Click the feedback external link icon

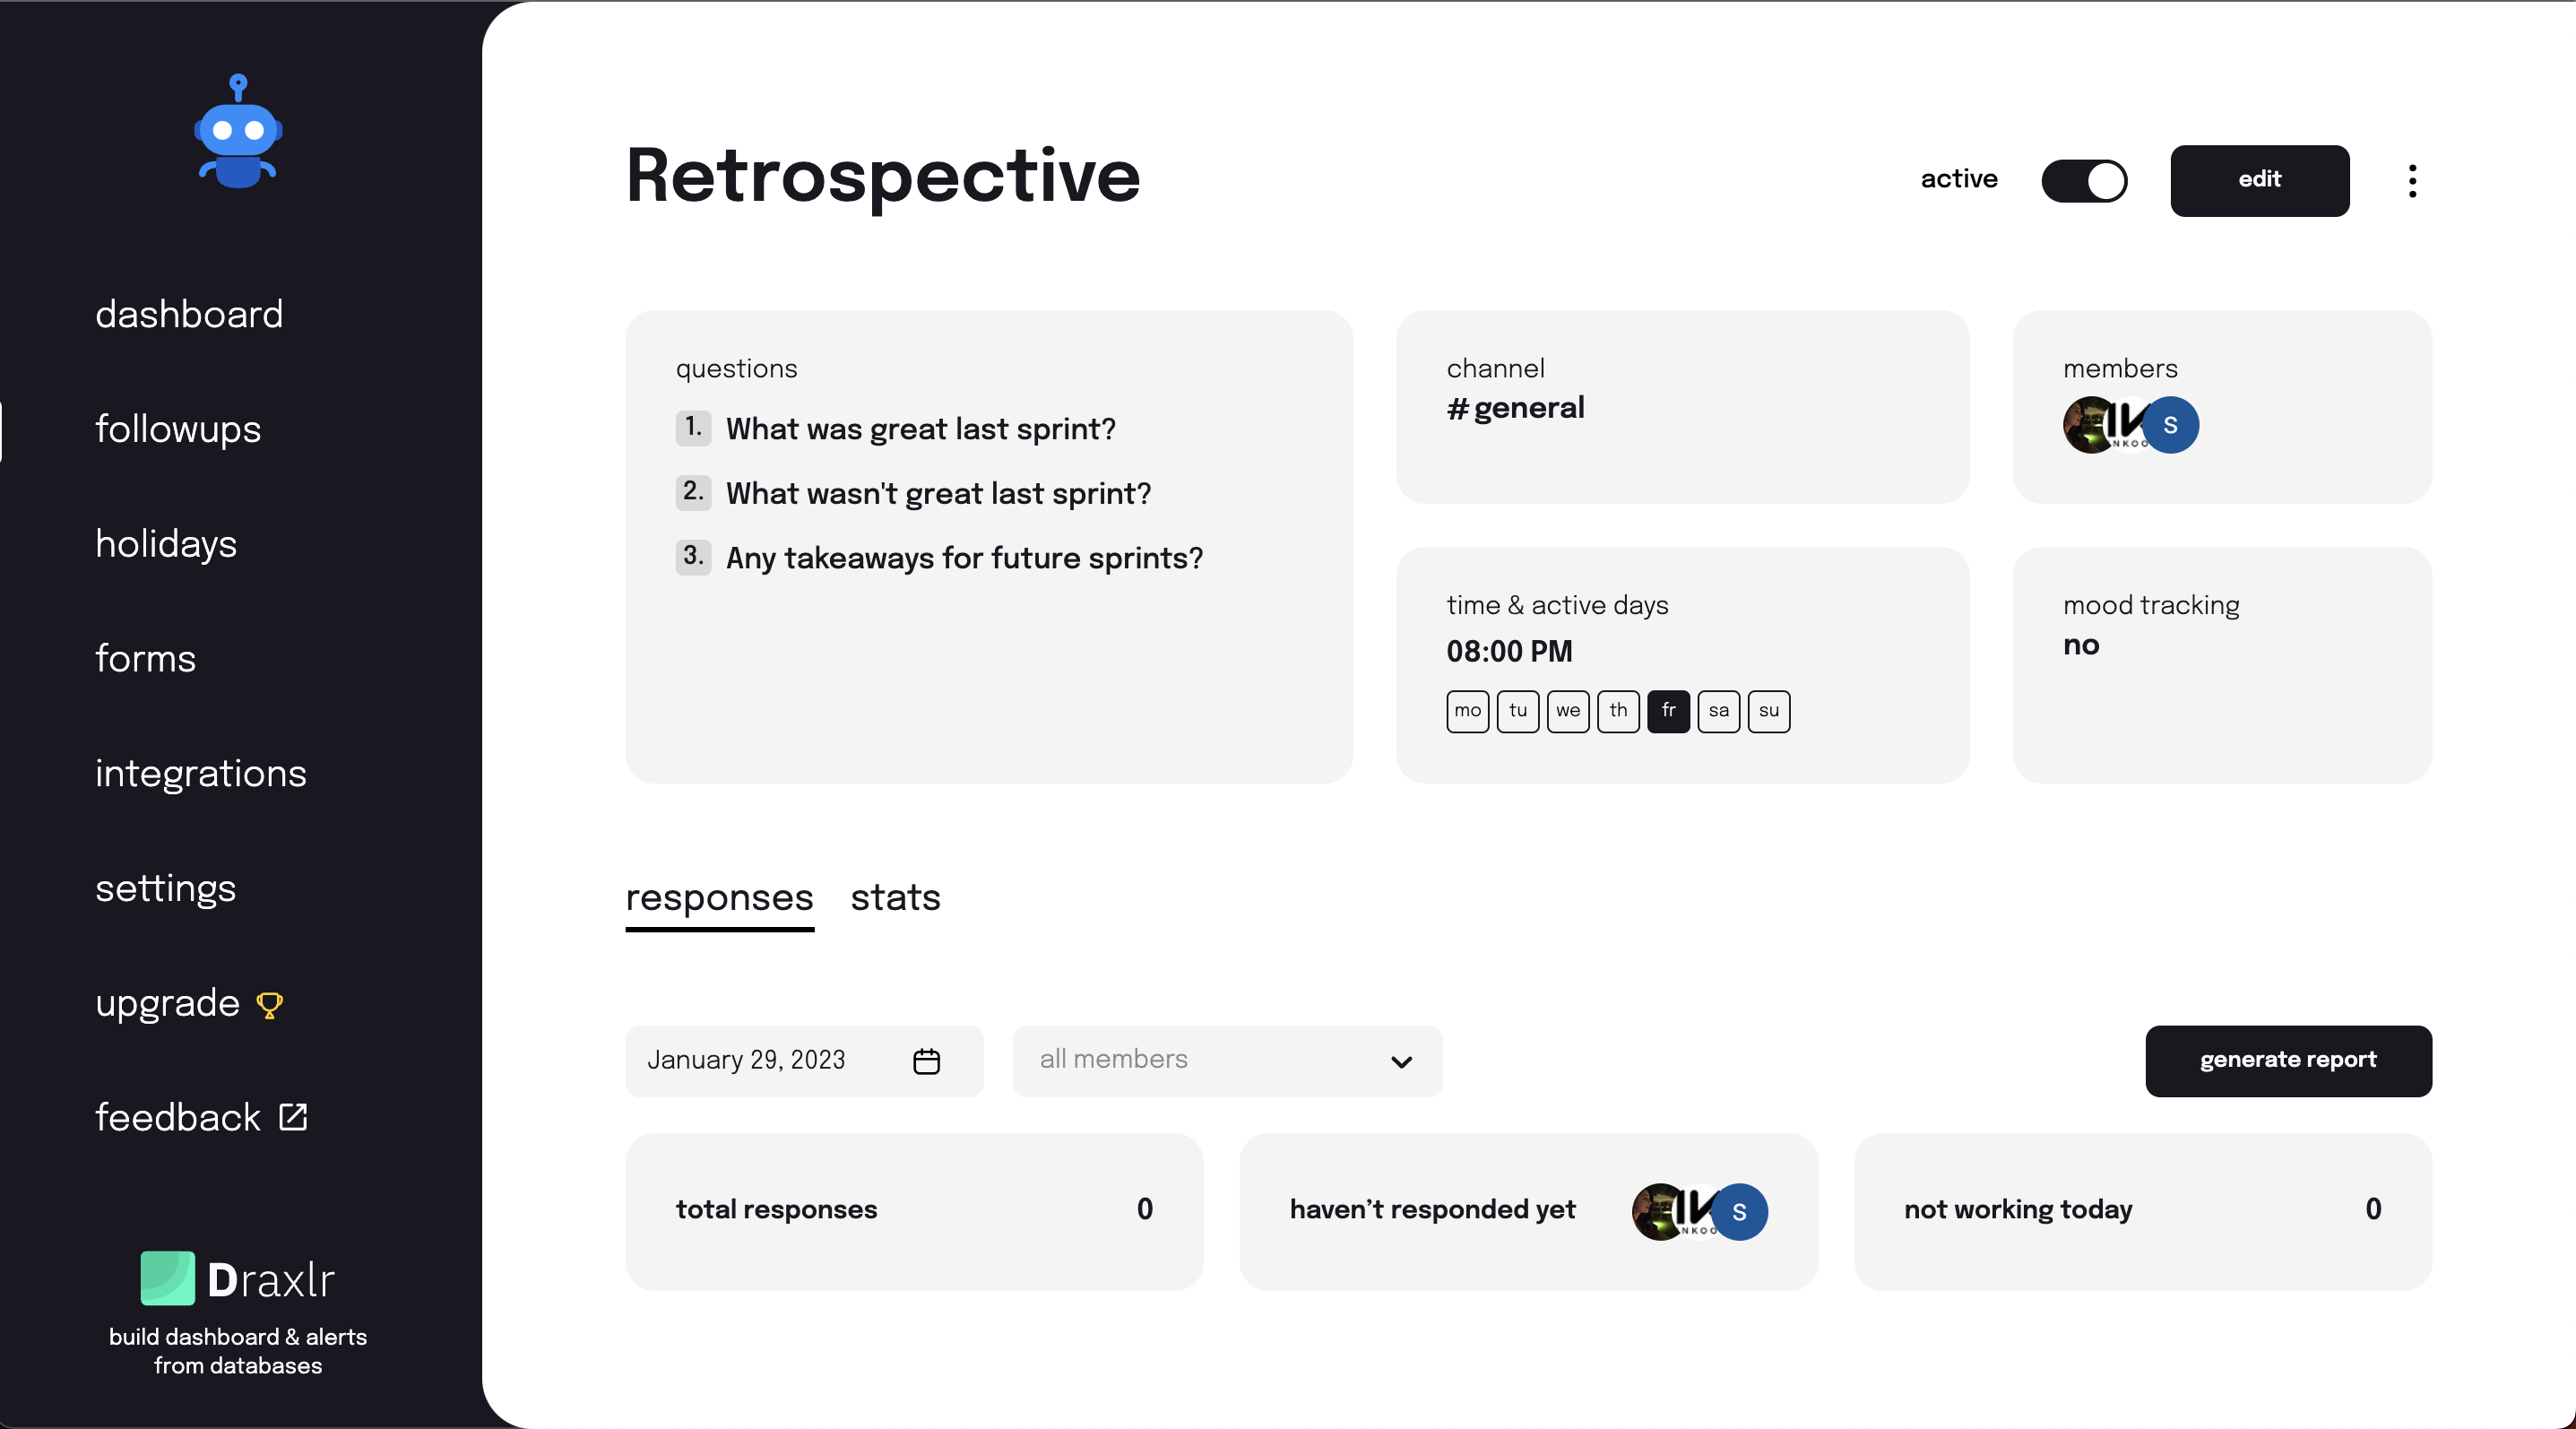pyautogui.click(x=293, y=1117)
